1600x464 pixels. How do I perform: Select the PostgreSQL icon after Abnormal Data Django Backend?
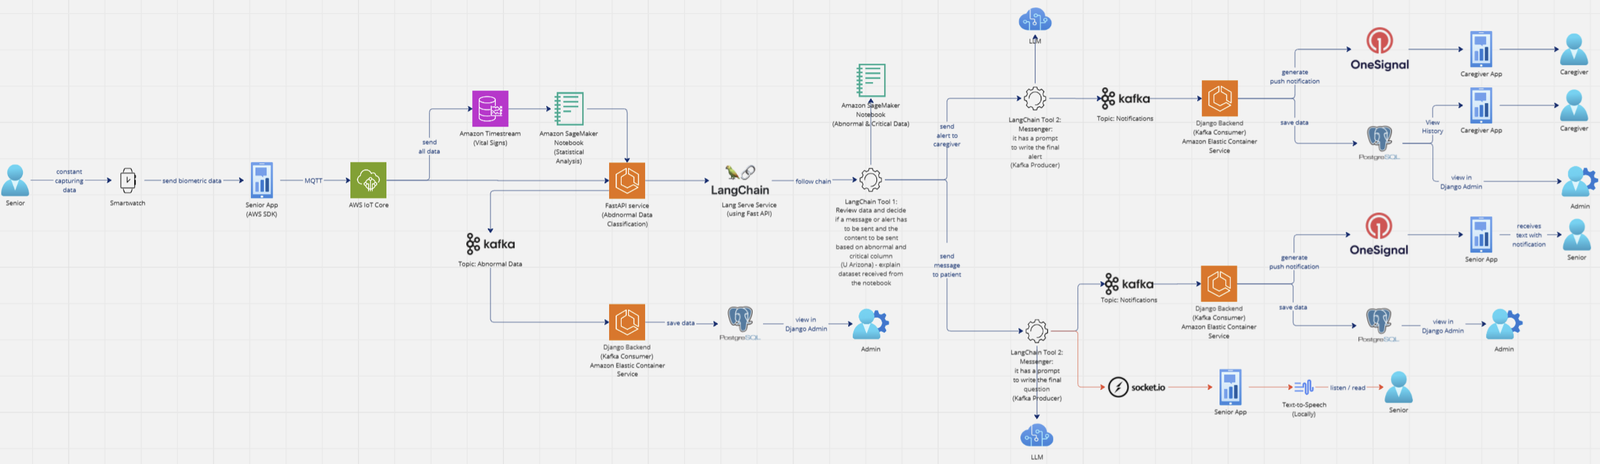point(740,320)
